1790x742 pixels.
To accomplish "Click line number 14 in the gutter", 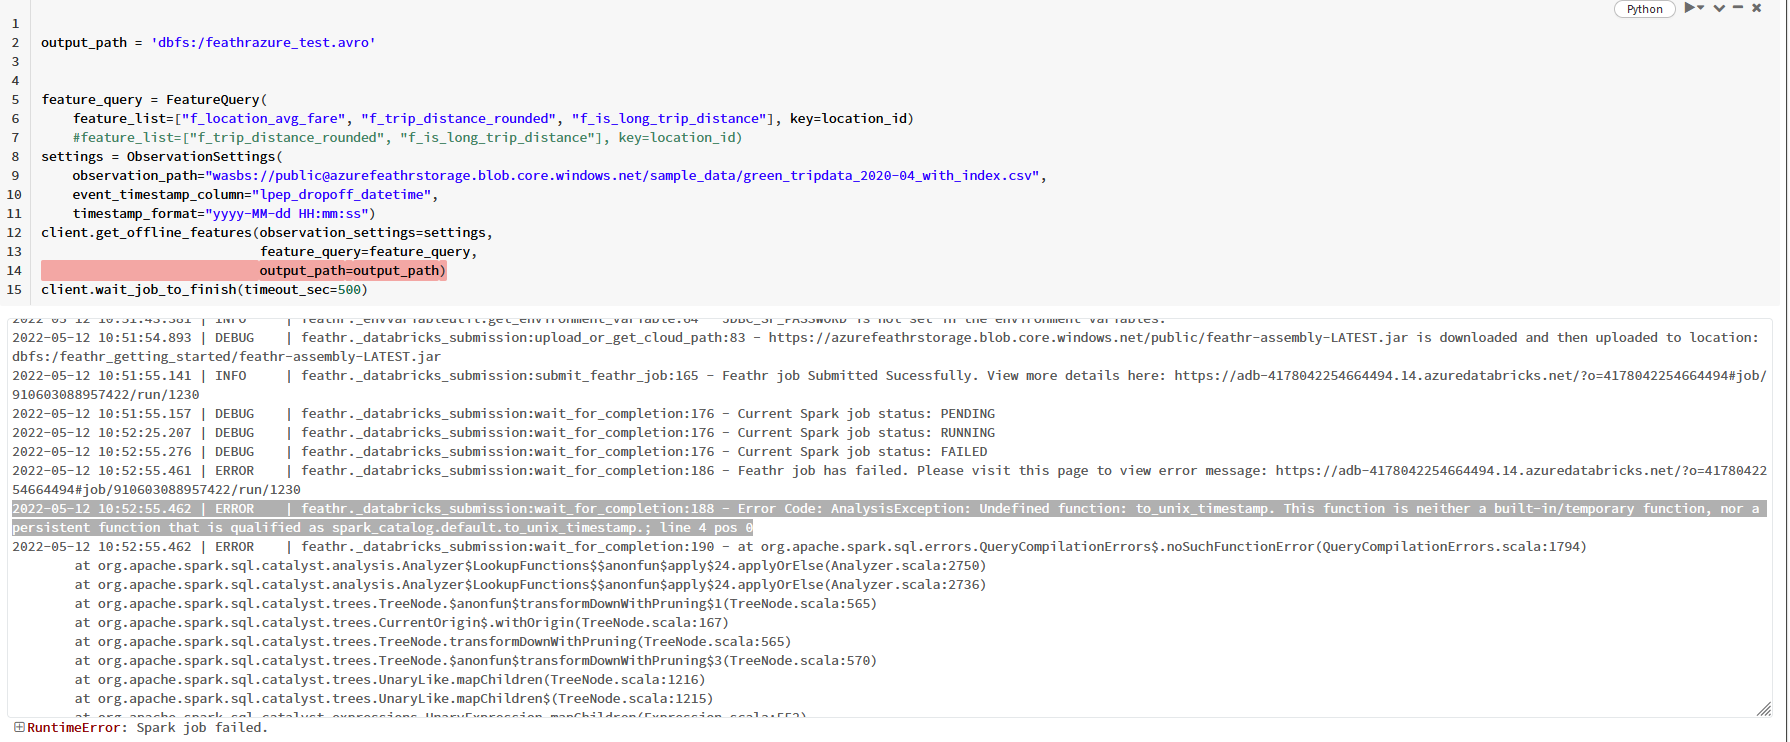I will pyautogui.click(x=14, y=271).
